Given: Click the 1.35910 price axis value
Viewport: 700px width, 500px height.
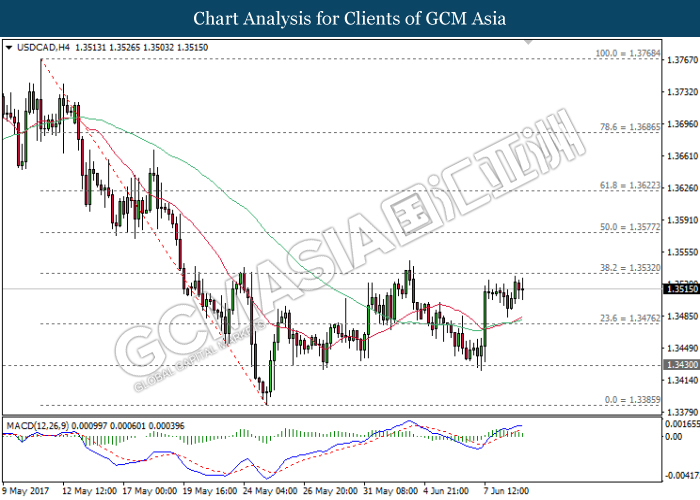Looking at the screenshot, I should (x=682, y=220).
